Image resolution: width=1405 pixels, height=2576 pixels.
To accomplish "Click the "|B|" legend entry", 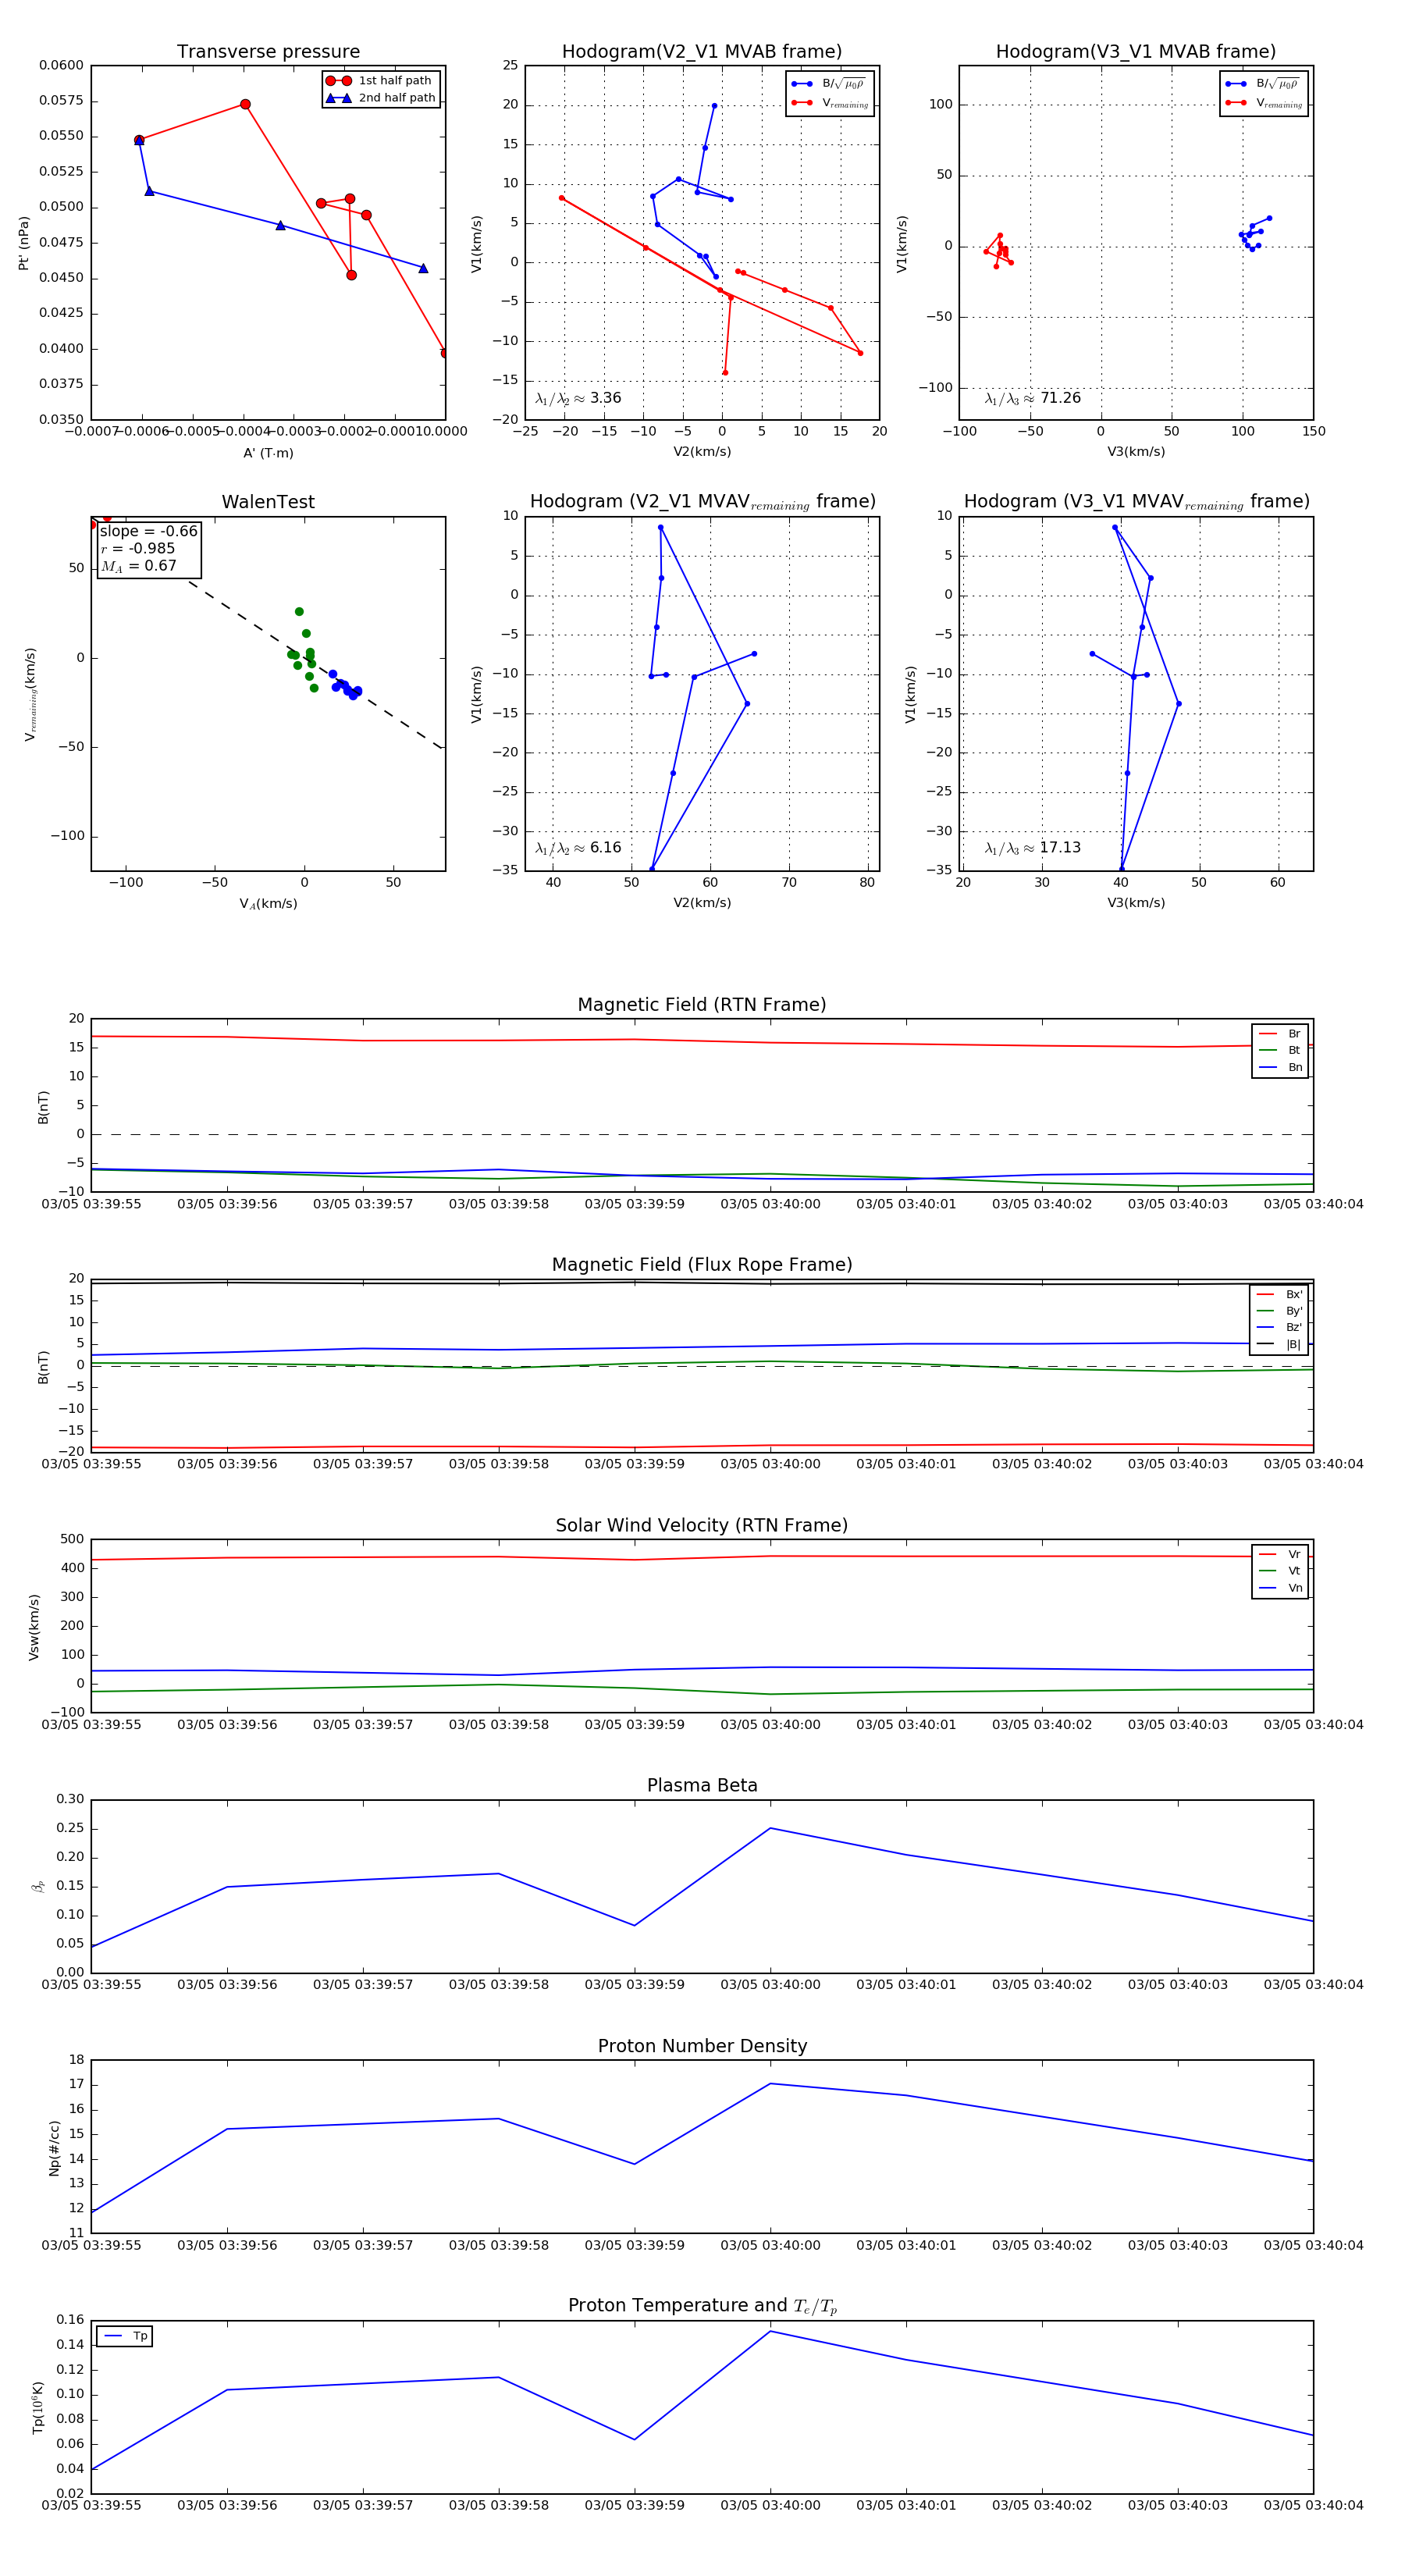I will (x=1280, y=1344).
